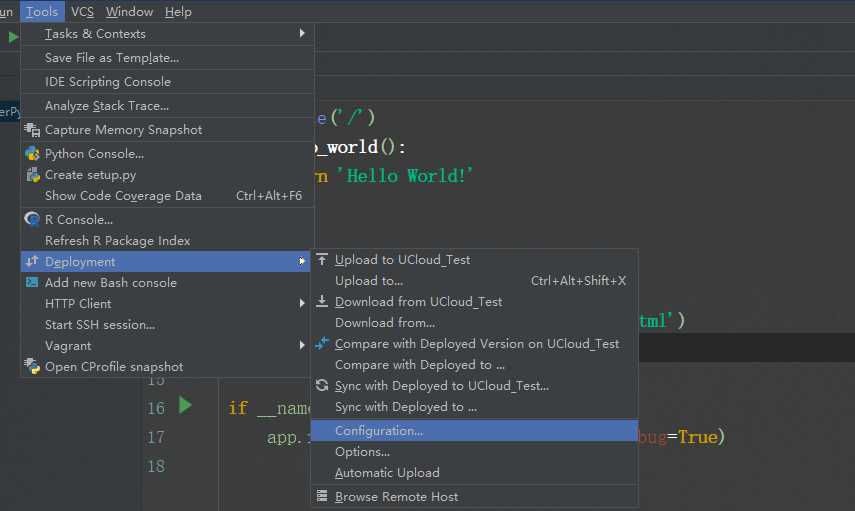Click the Sync with Deployed to UCloud_Test icon
Image resolution: width=855 pixels, height=511 pixels.
pos(322,386)
